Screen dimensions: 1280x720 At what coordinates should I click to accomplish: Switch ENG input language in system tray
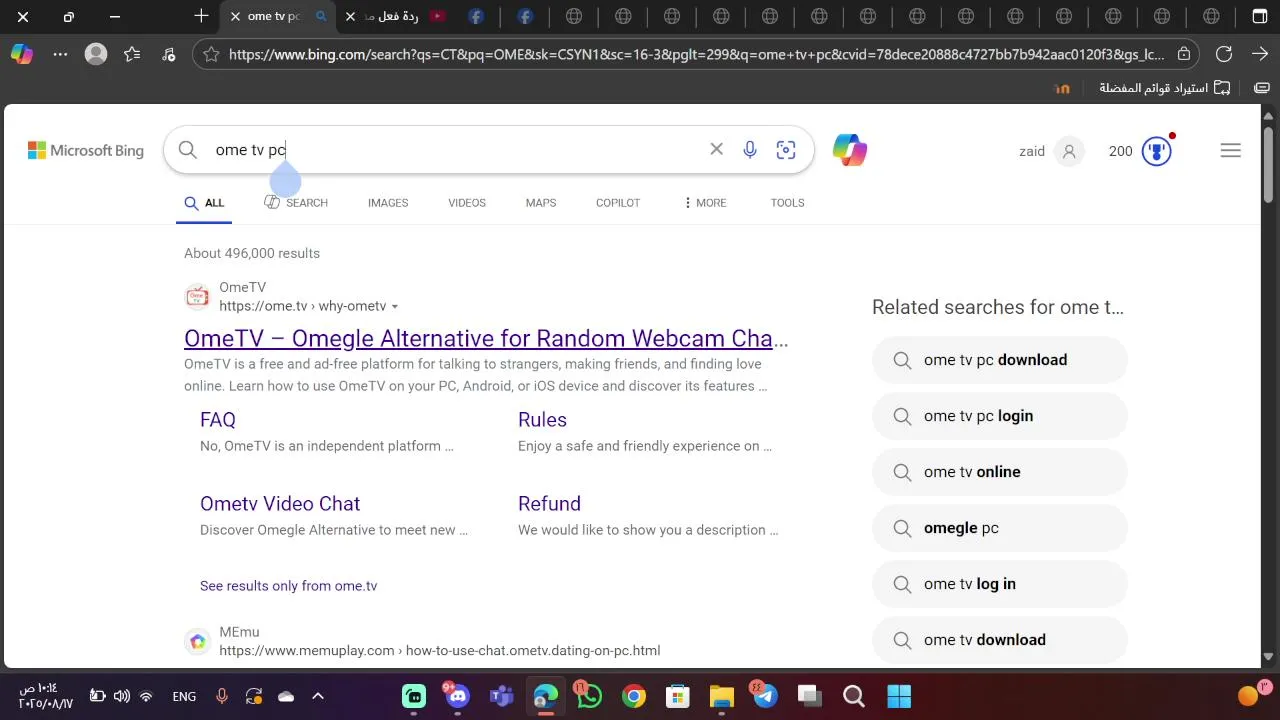tap(184, 697)
